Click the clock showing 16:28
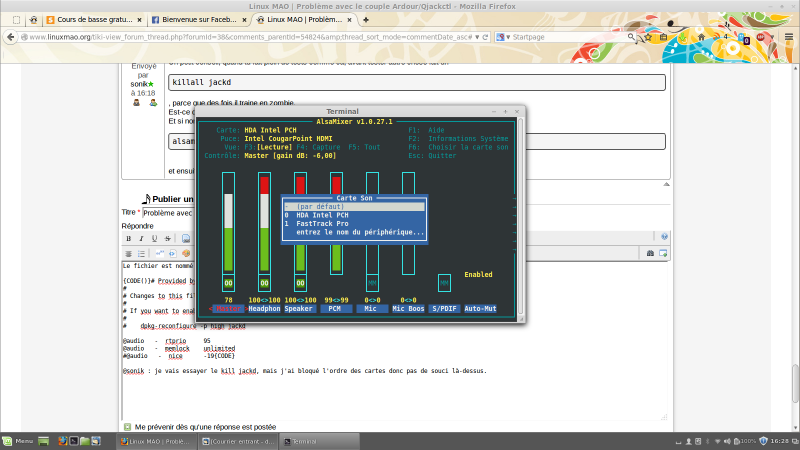 pyautogui.click(x=780, y=441)
